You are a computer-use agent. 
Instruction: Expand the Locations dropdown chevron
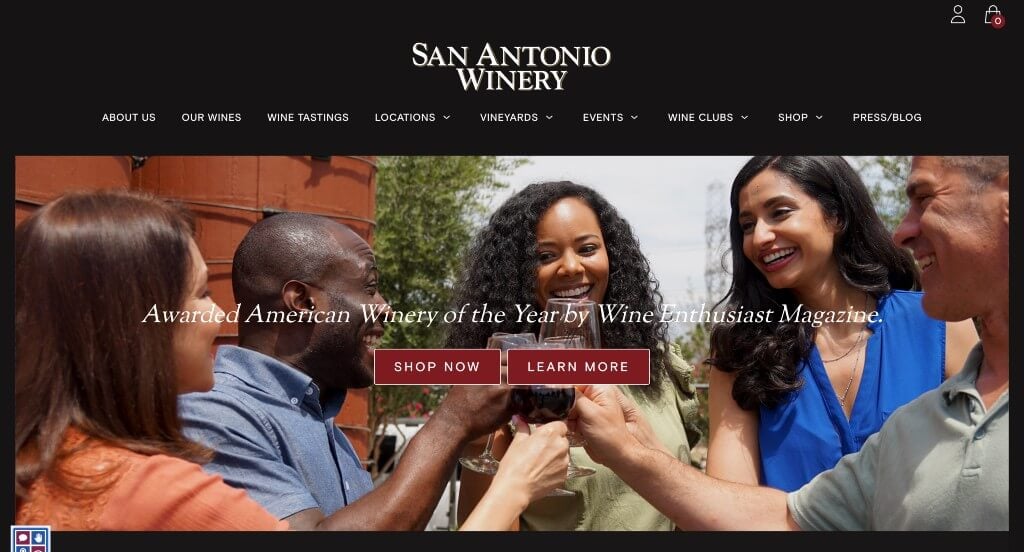pyautogui.click(x=447, y=118)
